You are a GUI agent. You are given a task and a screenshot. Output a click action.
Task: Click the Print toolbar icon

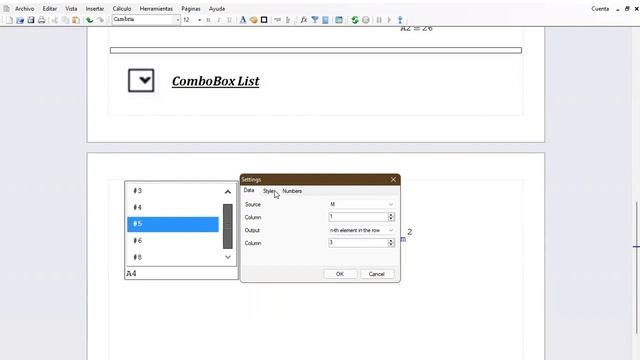click(42, 20)
